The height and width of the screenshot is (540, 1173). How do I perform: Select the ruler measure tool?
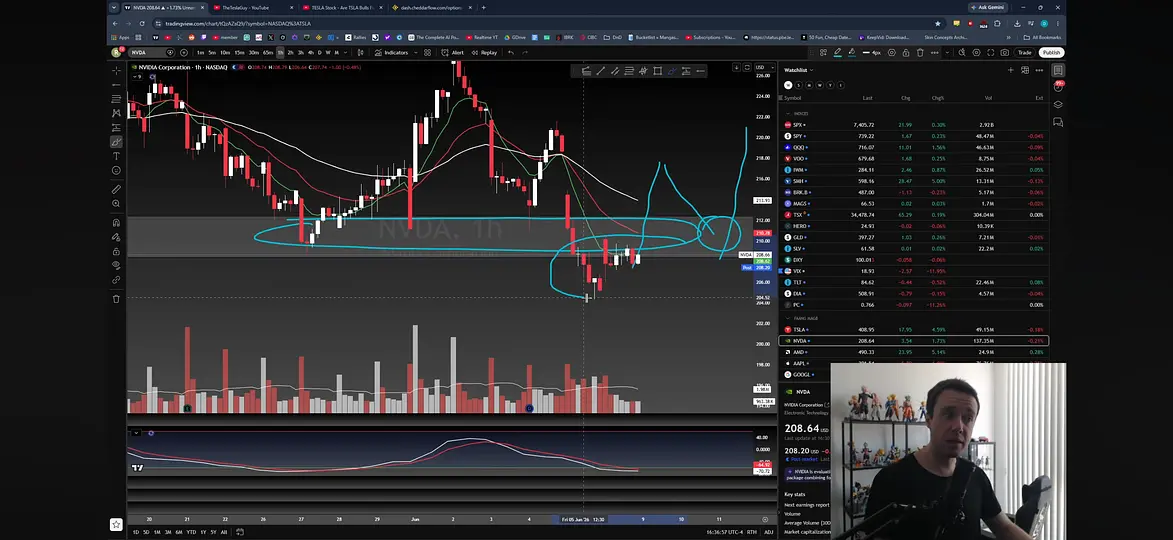[x=116, y=189]
